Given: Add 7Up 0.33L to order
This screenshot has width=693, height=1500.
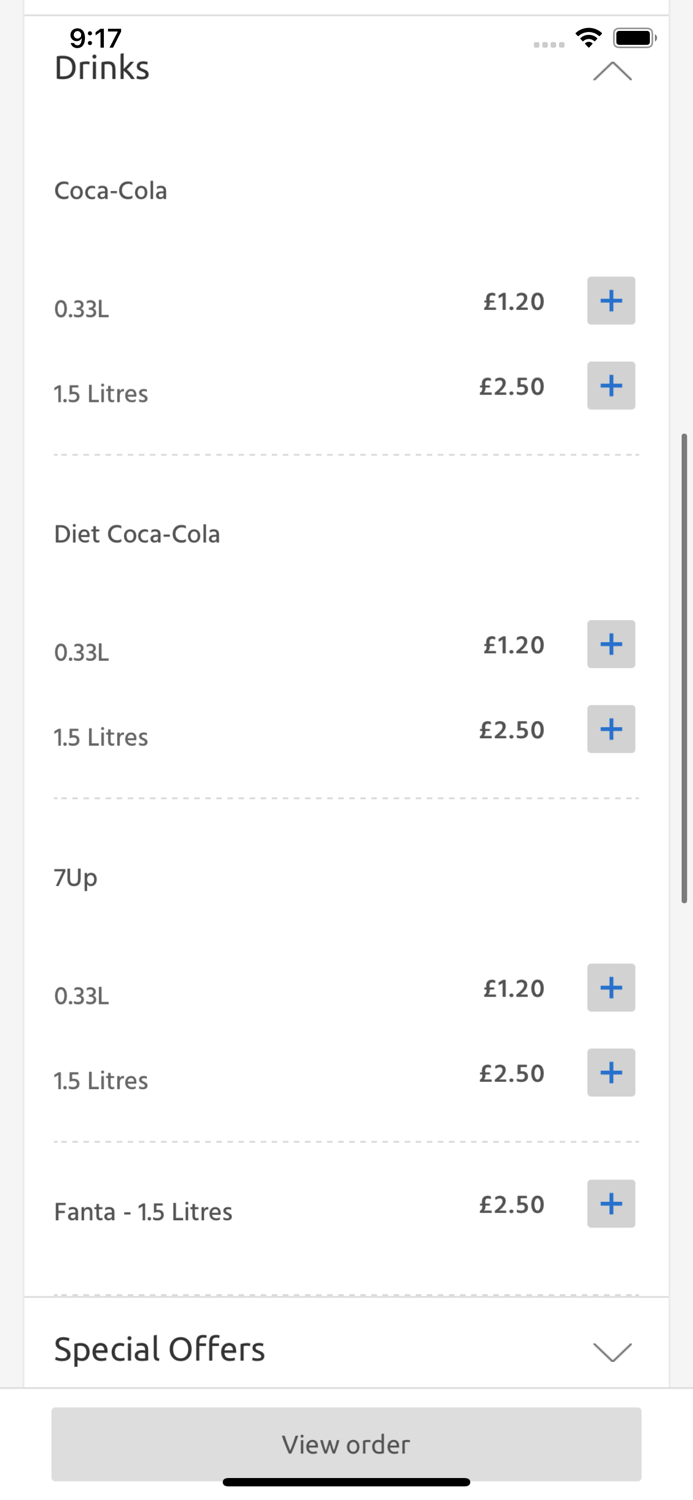Looking at the screenshot, I should click(x=611, y=988).
